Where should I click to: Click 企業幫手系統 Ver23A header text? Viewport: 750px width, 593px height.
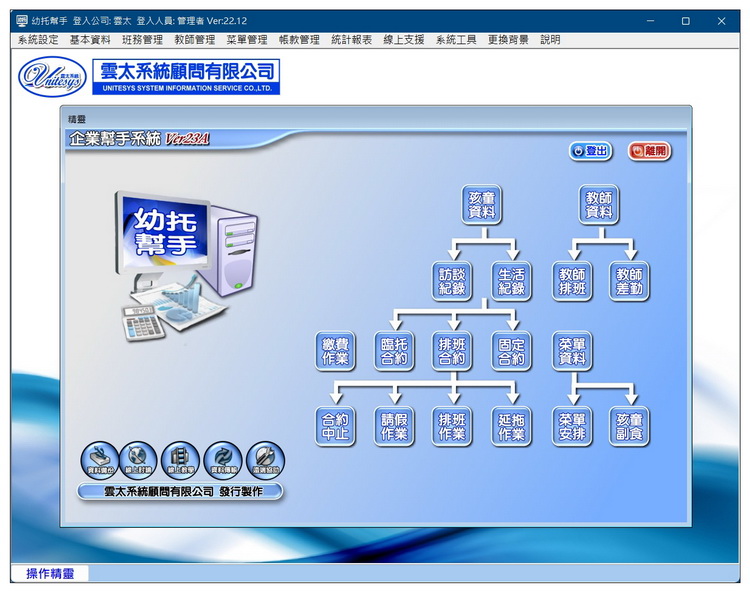[x=139, y=139]
